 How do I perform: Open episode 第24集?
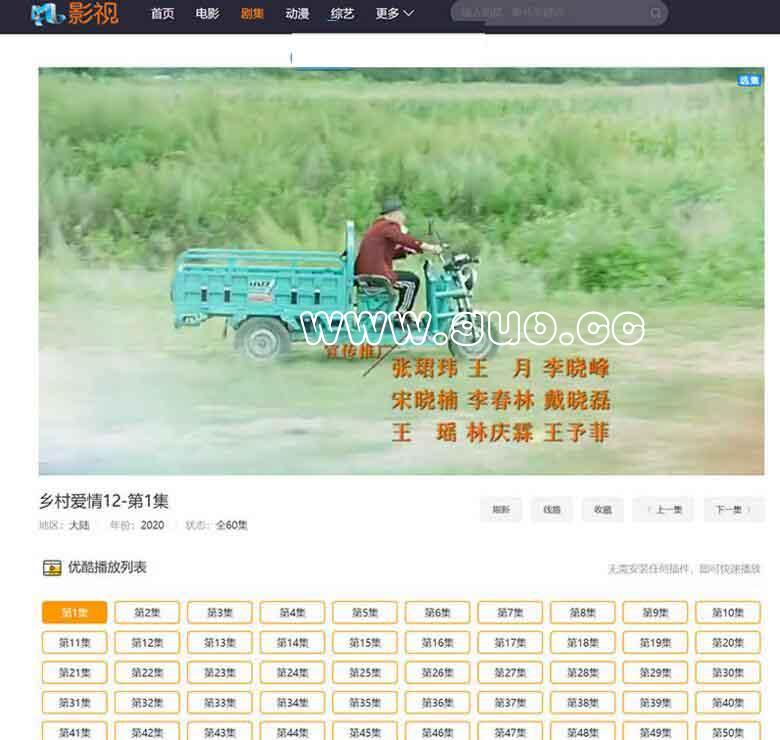[x=292, y=672]
